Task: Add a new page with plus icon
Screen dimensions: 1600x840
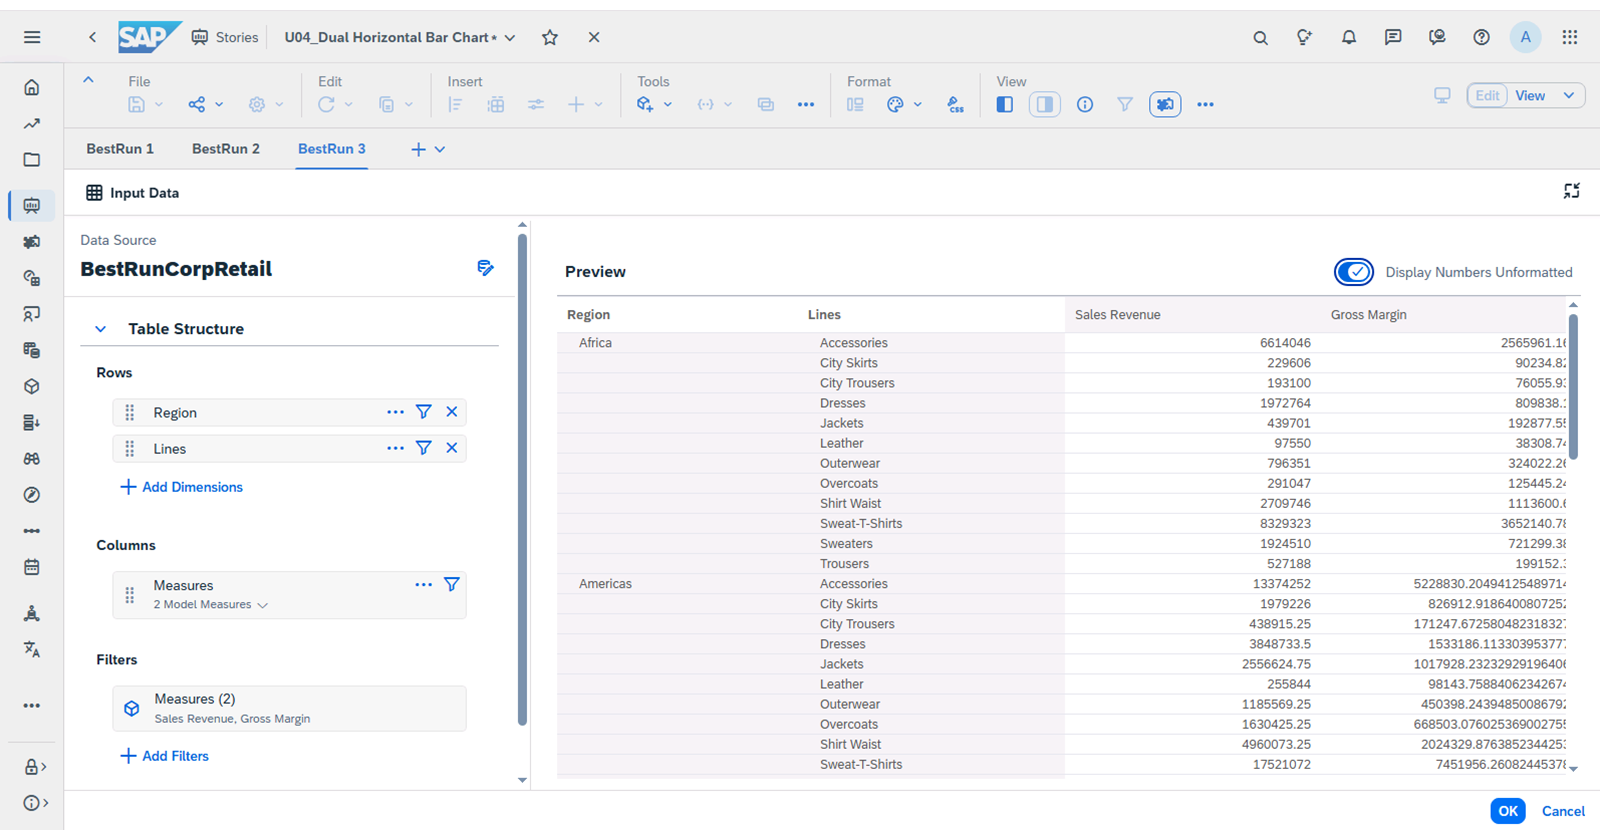Action: (418, 149)
